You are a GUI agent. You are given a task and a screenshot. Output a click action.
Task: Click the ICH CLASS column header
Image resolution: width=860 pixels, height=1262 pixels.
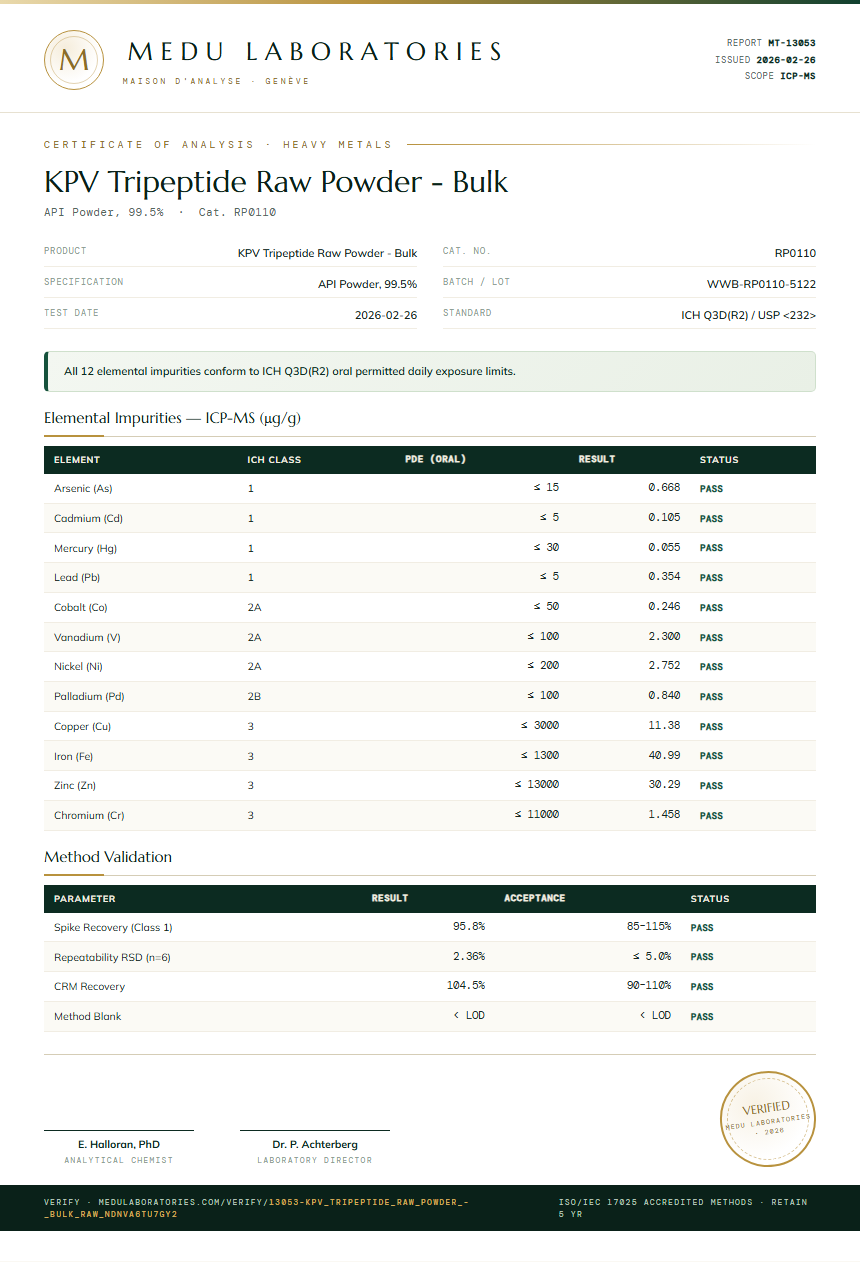274,460
